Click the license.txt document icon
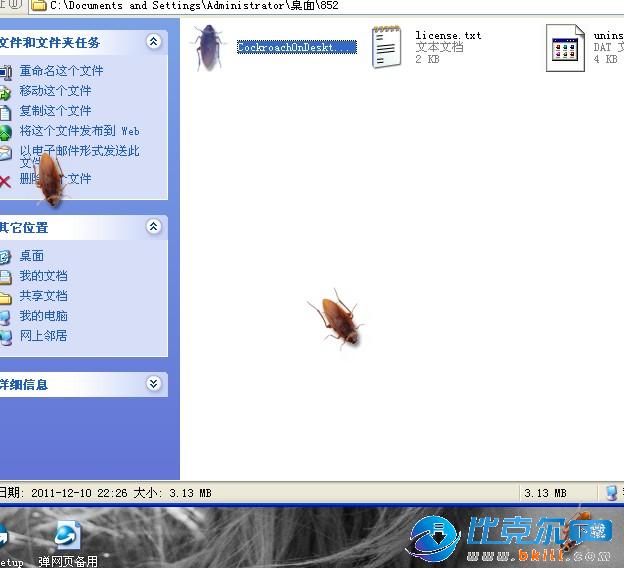 tap(386, 47)
